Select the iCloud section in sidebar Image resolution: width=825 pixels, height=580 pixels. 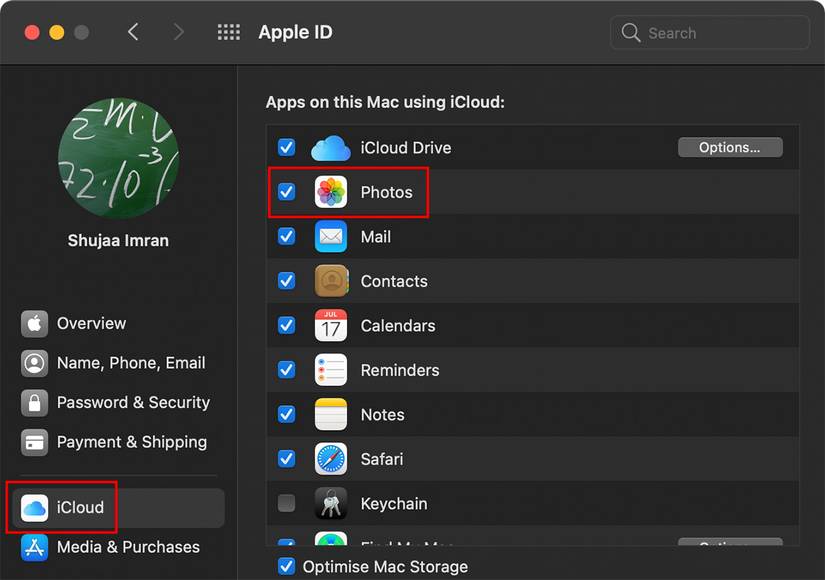60,507
